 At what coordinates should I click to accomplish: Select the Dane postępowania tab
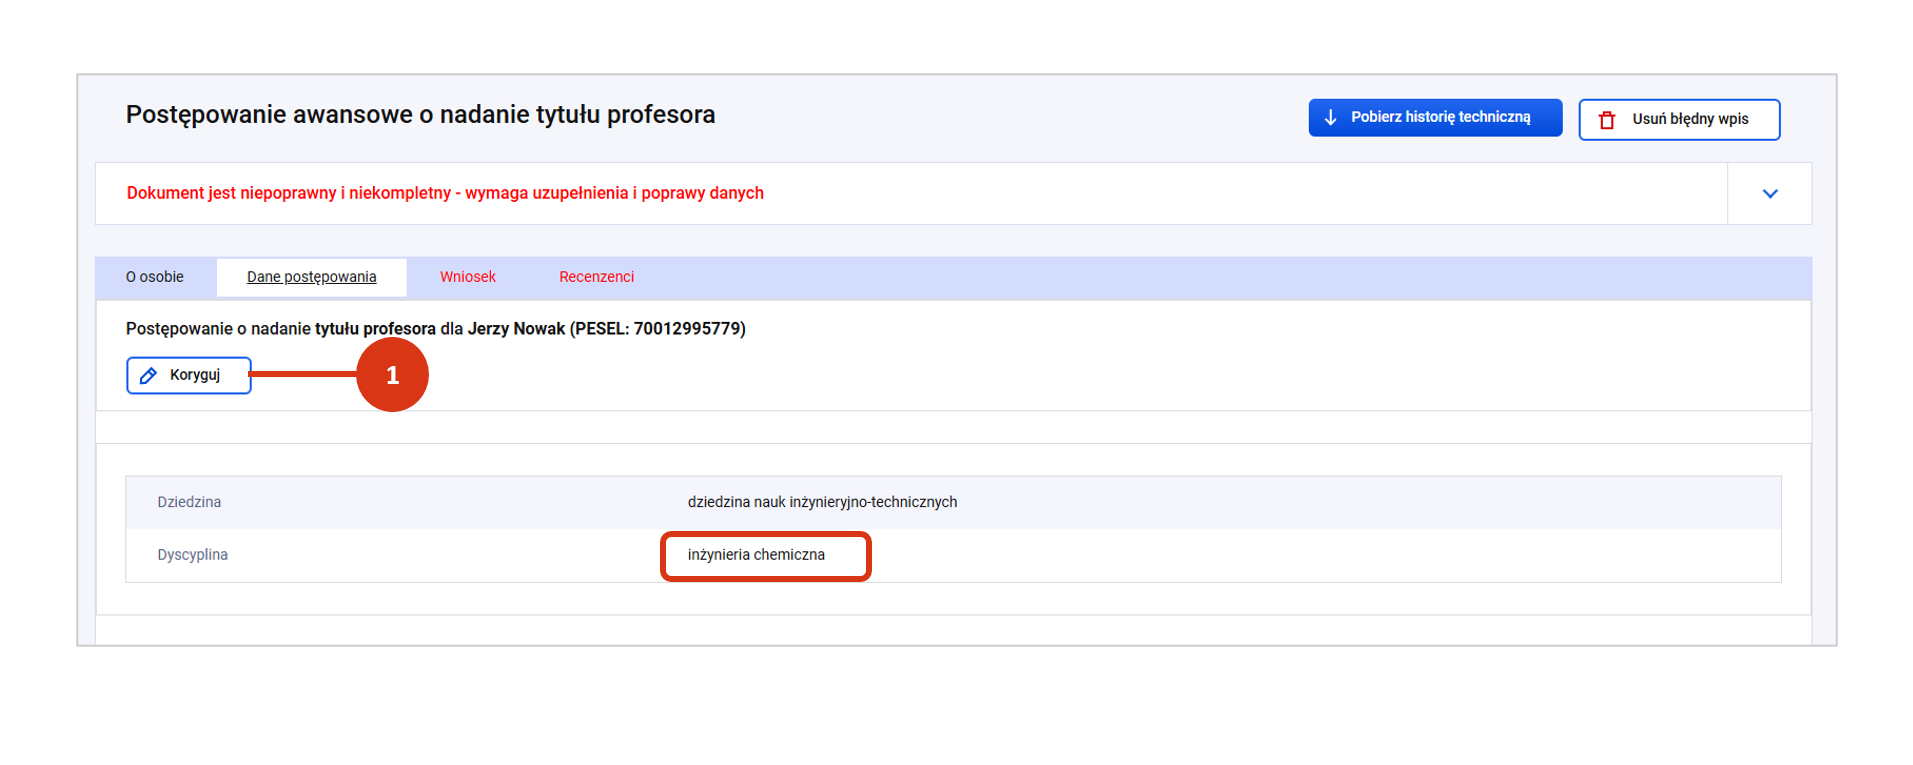tap(311, 277)
